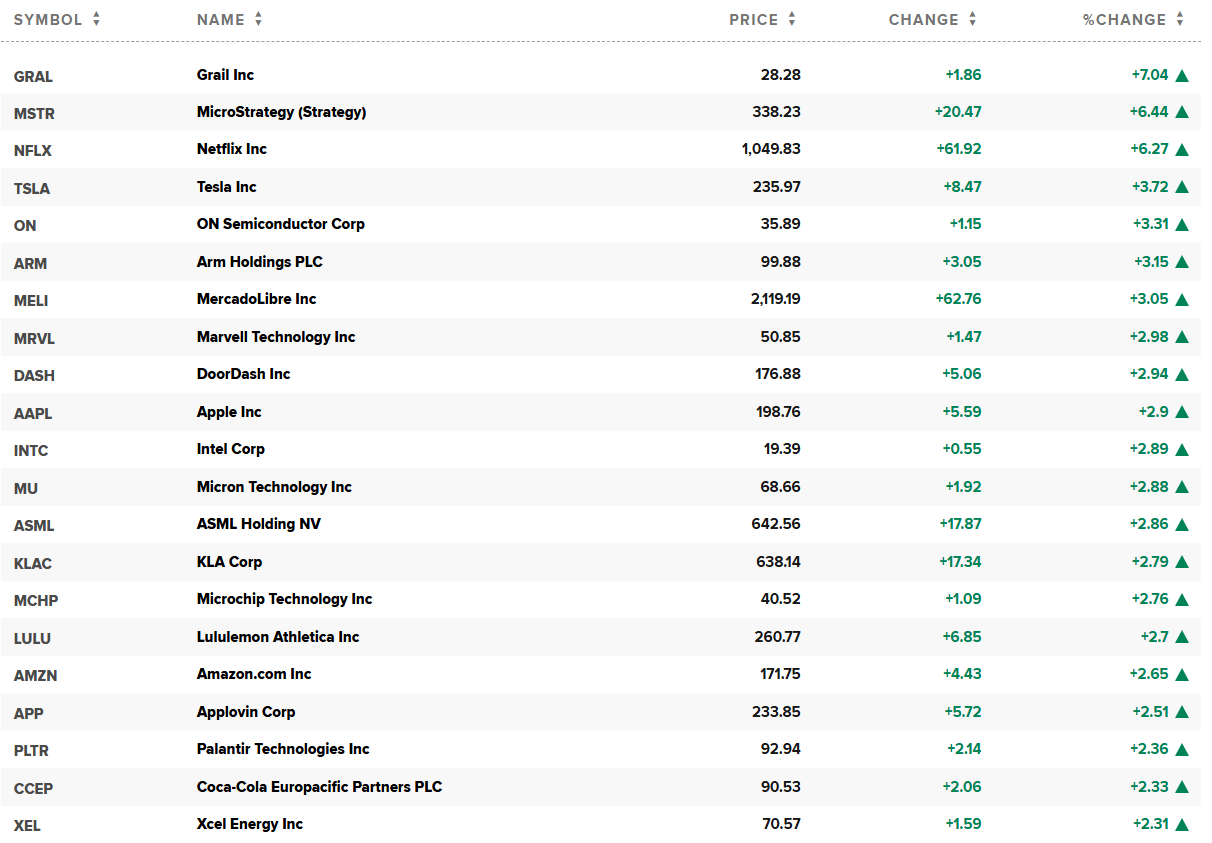The height and width of the screenshot is (843, 1212).
Task: Click Micron Technology Inc name
Action: [x=274, y=487]
